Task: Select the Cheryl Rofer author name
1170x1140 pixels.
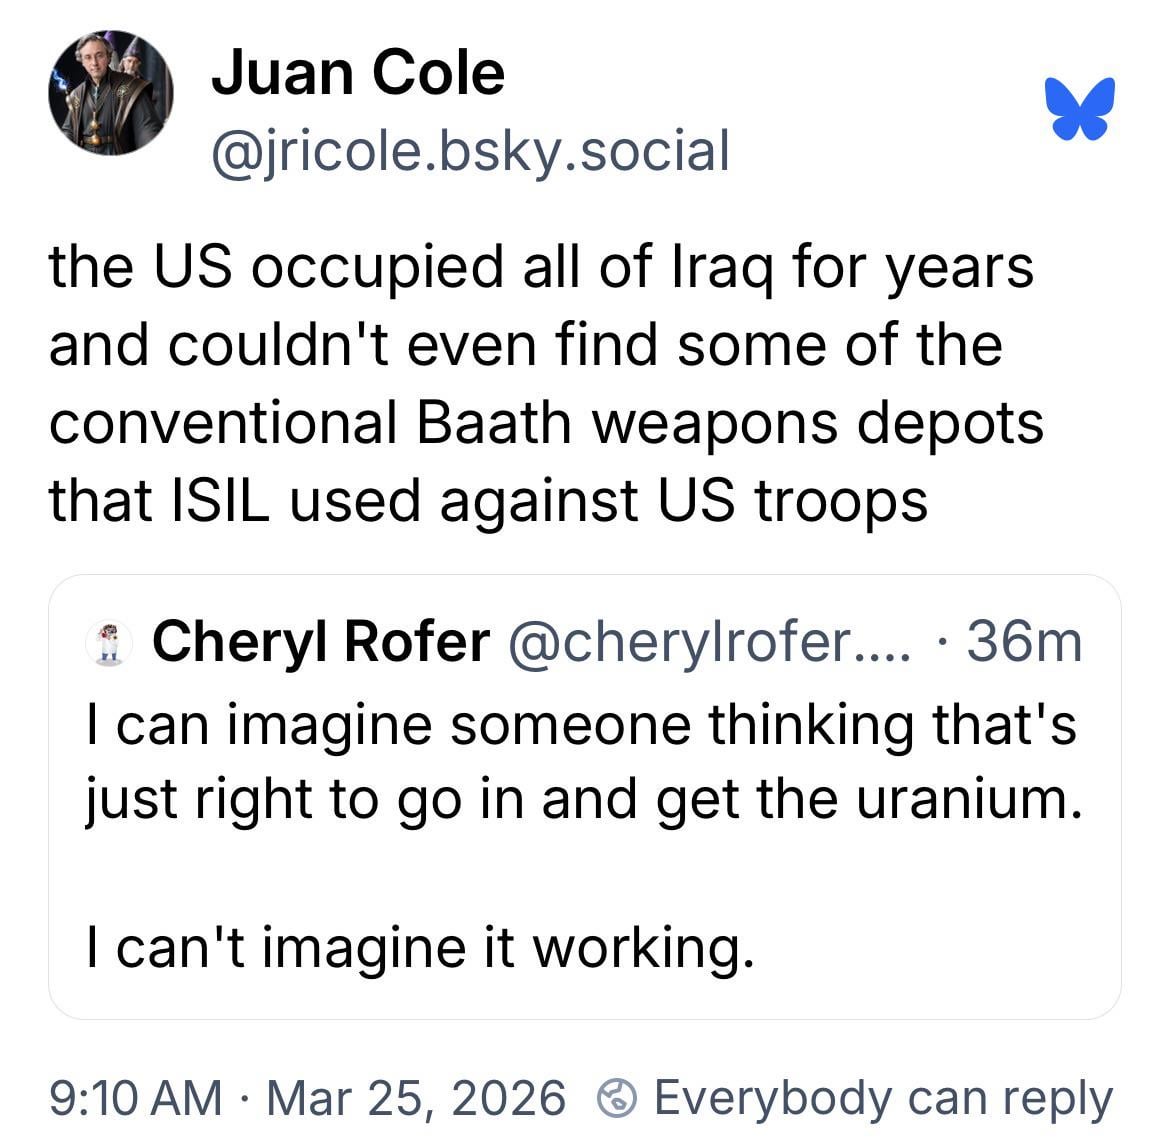Action: tap(321, 642)
